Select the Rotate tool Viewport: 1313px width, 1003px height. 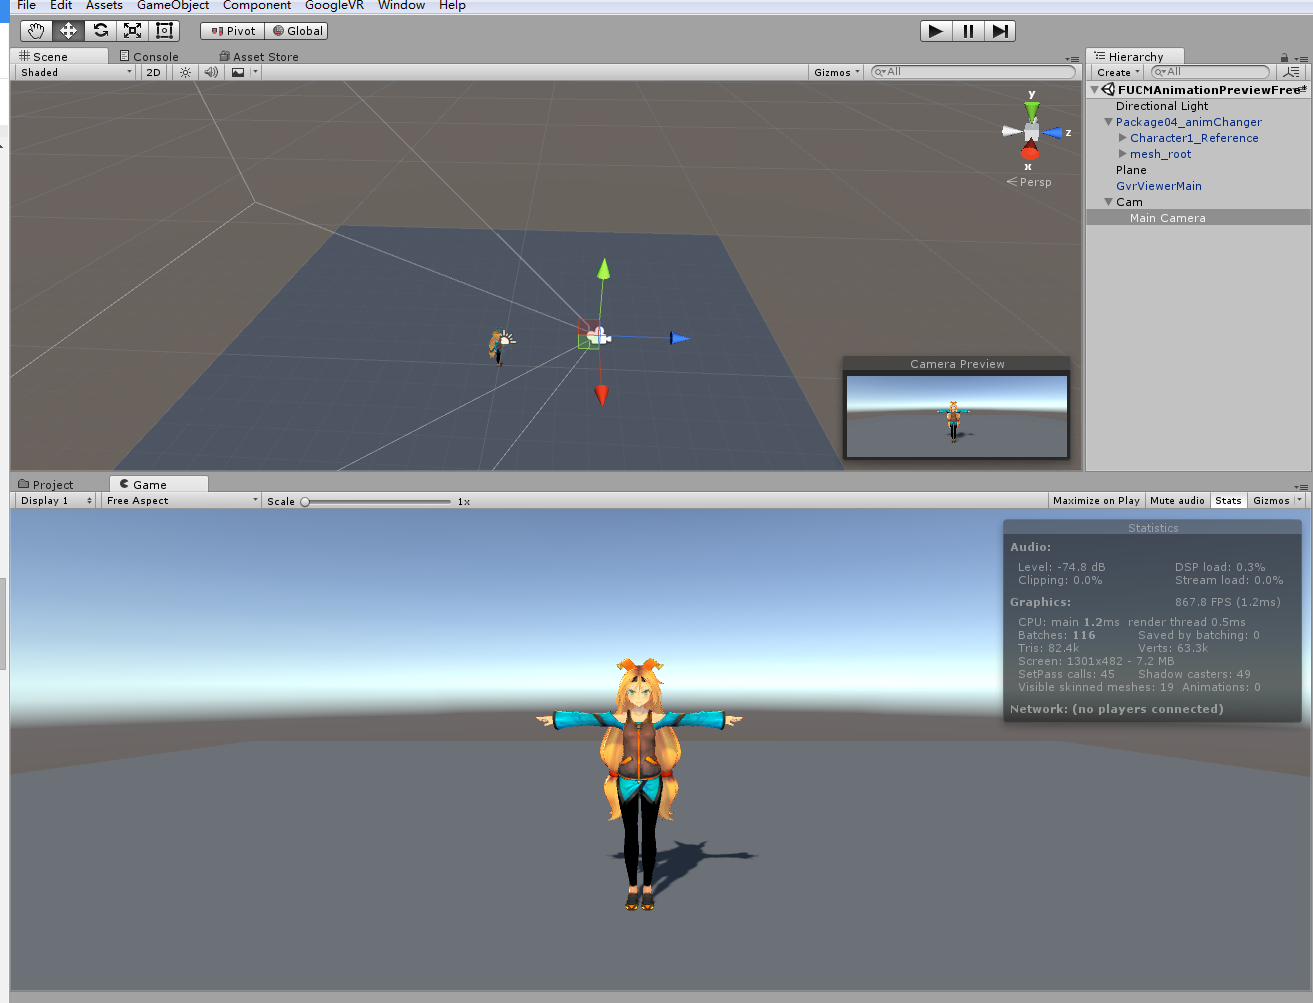100,31
